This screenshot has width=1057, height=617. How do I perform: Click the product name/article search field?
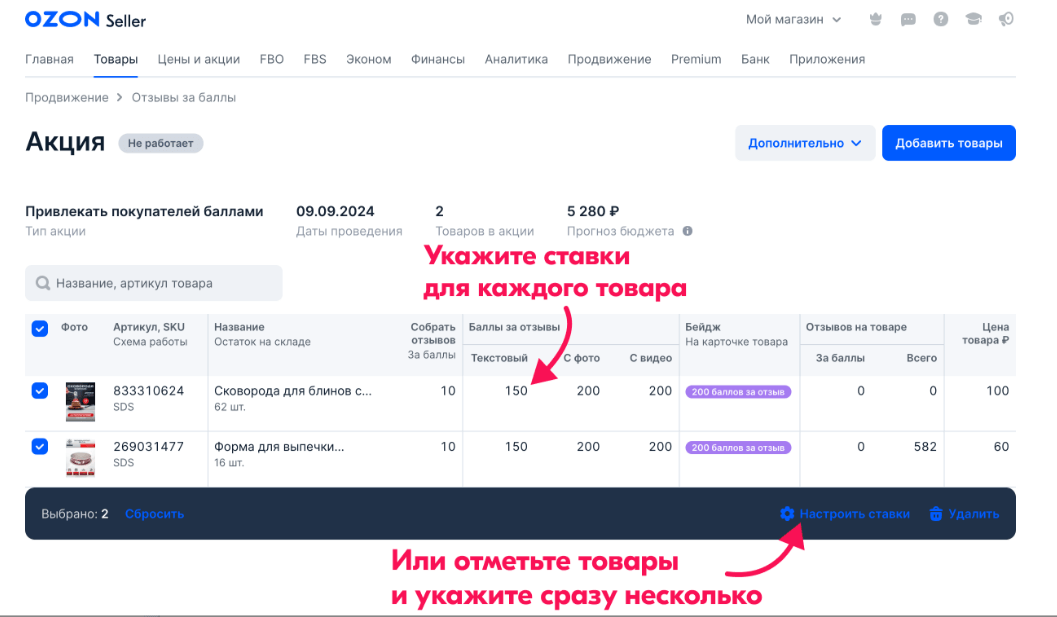point(154,283)
